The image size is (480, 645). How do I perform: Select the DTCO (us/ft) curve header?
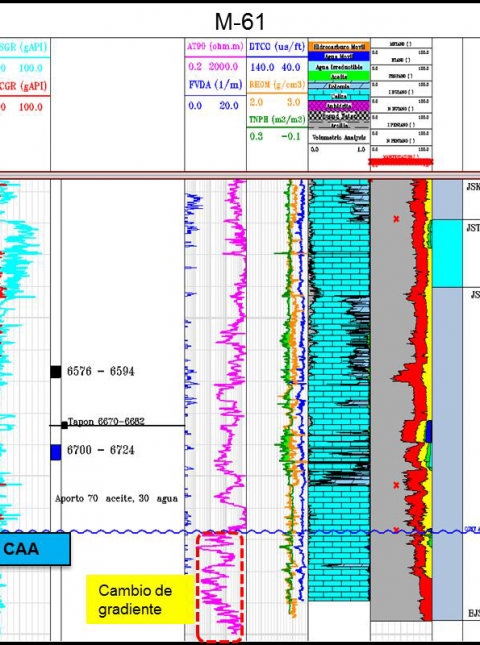click(277, 46)
